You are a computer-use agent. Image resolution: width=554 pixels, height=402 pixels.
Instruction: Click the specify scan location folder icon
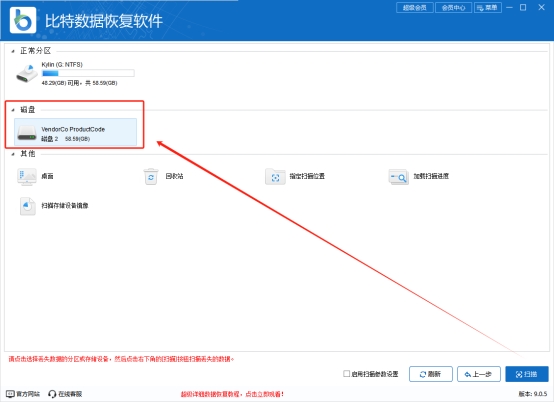275,177
